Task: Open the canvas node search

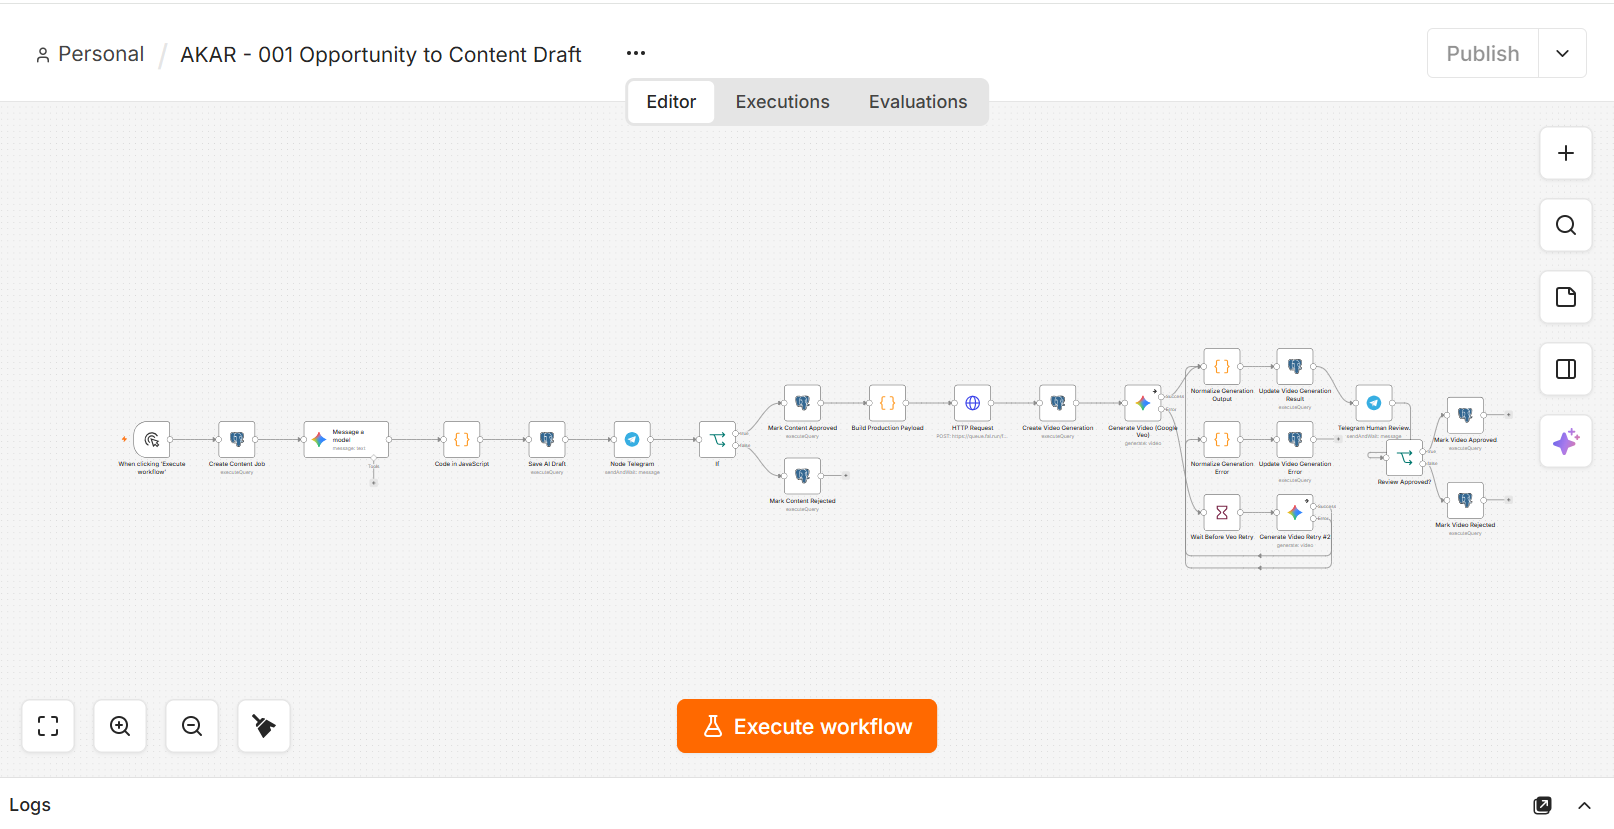Action: coord(1566,225)
